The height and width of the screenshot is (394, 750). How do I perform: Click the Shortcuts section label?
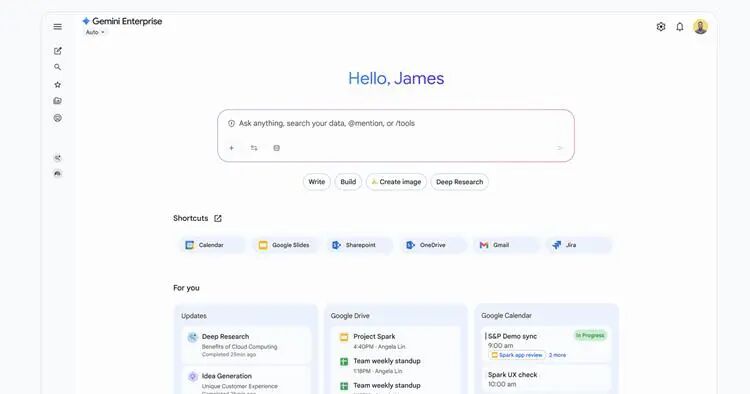tap(190, 218)
